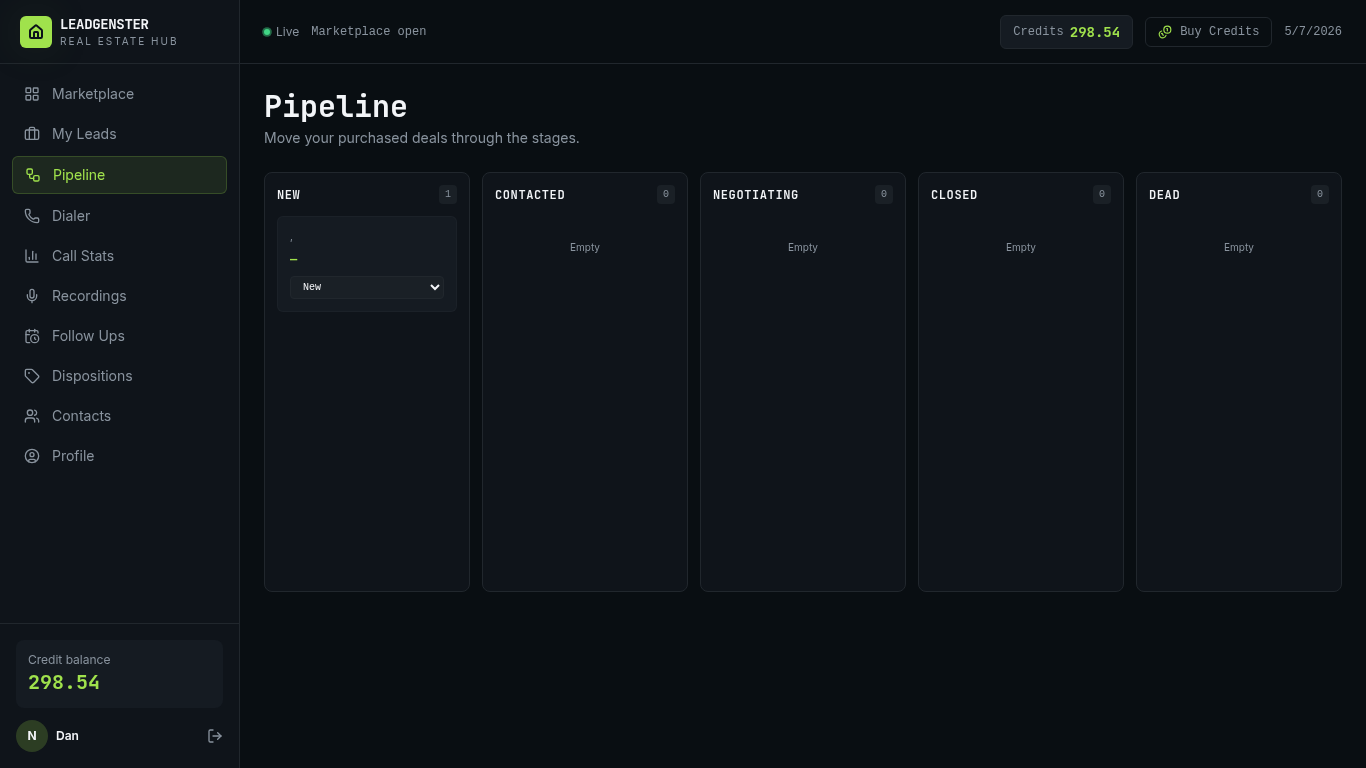Click Empty text in the CONTACTED column
Viewport: 1366px width, 768px height.
coord(585,247)
